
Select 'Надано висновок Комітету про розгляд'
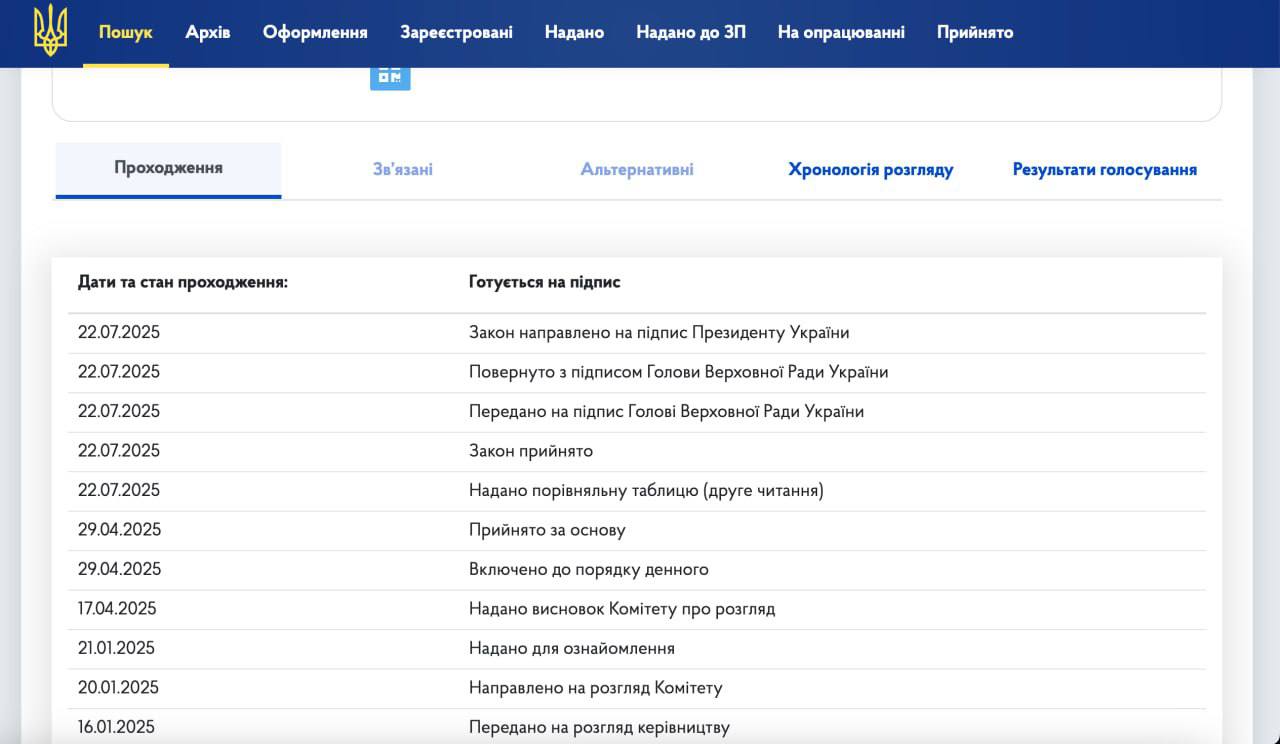(x=622, y=609)
